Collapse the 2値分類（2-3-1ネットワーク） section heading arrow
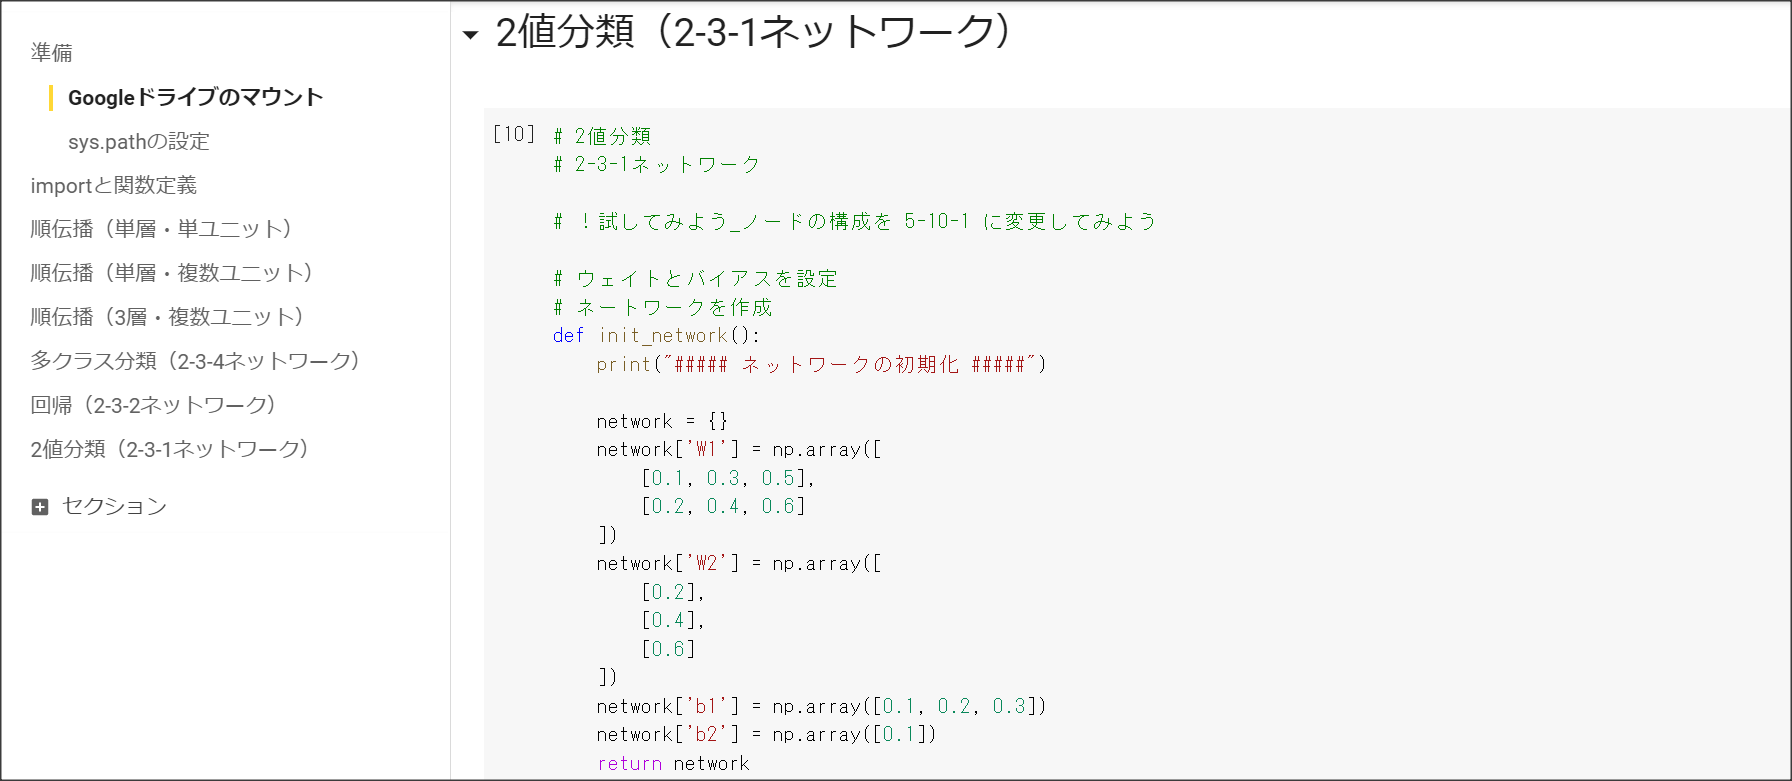This screenshot has width=1792, height=781. [x=470, y=36]
